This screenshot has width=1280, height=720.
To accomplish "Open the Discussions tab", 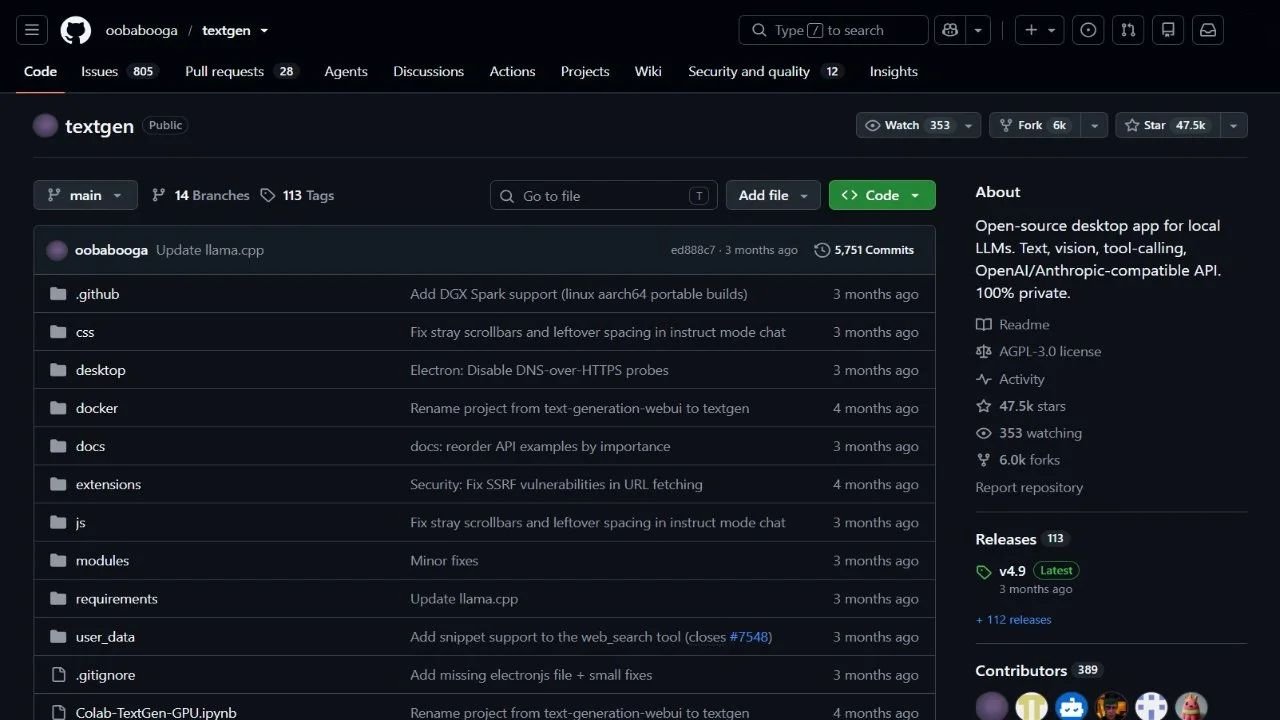I will point(428,71).
